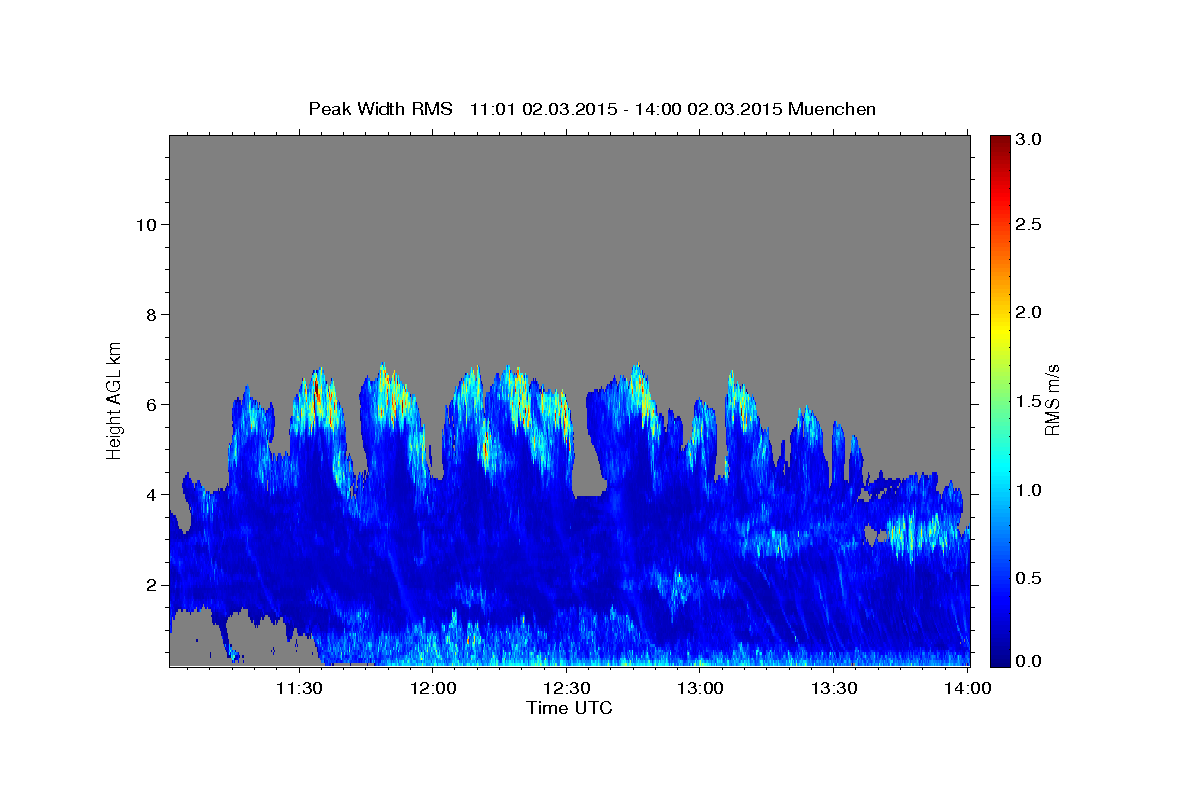Click the yellow band of the colorbar
This screenshot has width=1200, height=800.
999,332
